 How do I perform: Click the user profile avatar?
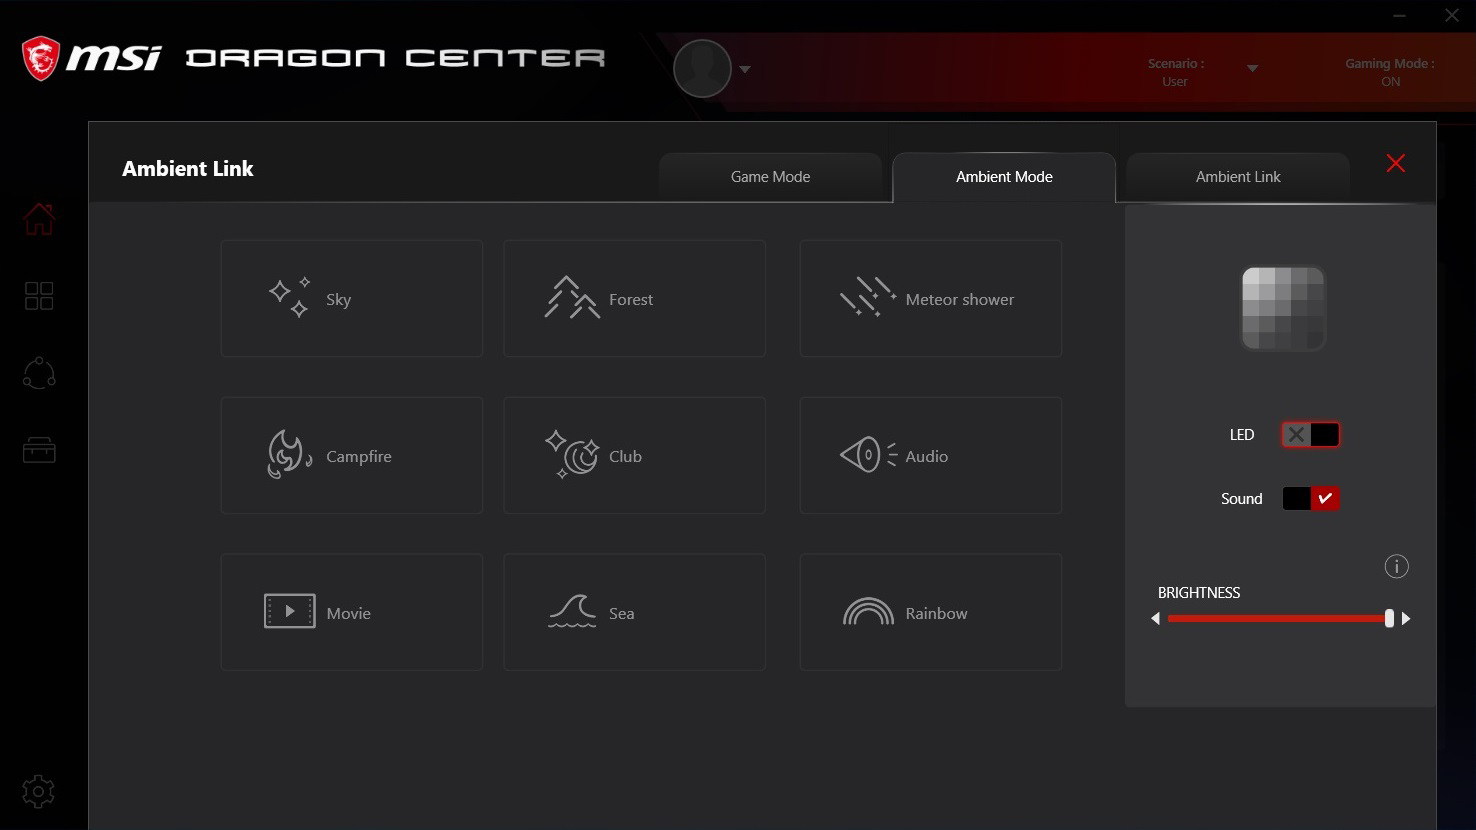(x=702, y=69)
